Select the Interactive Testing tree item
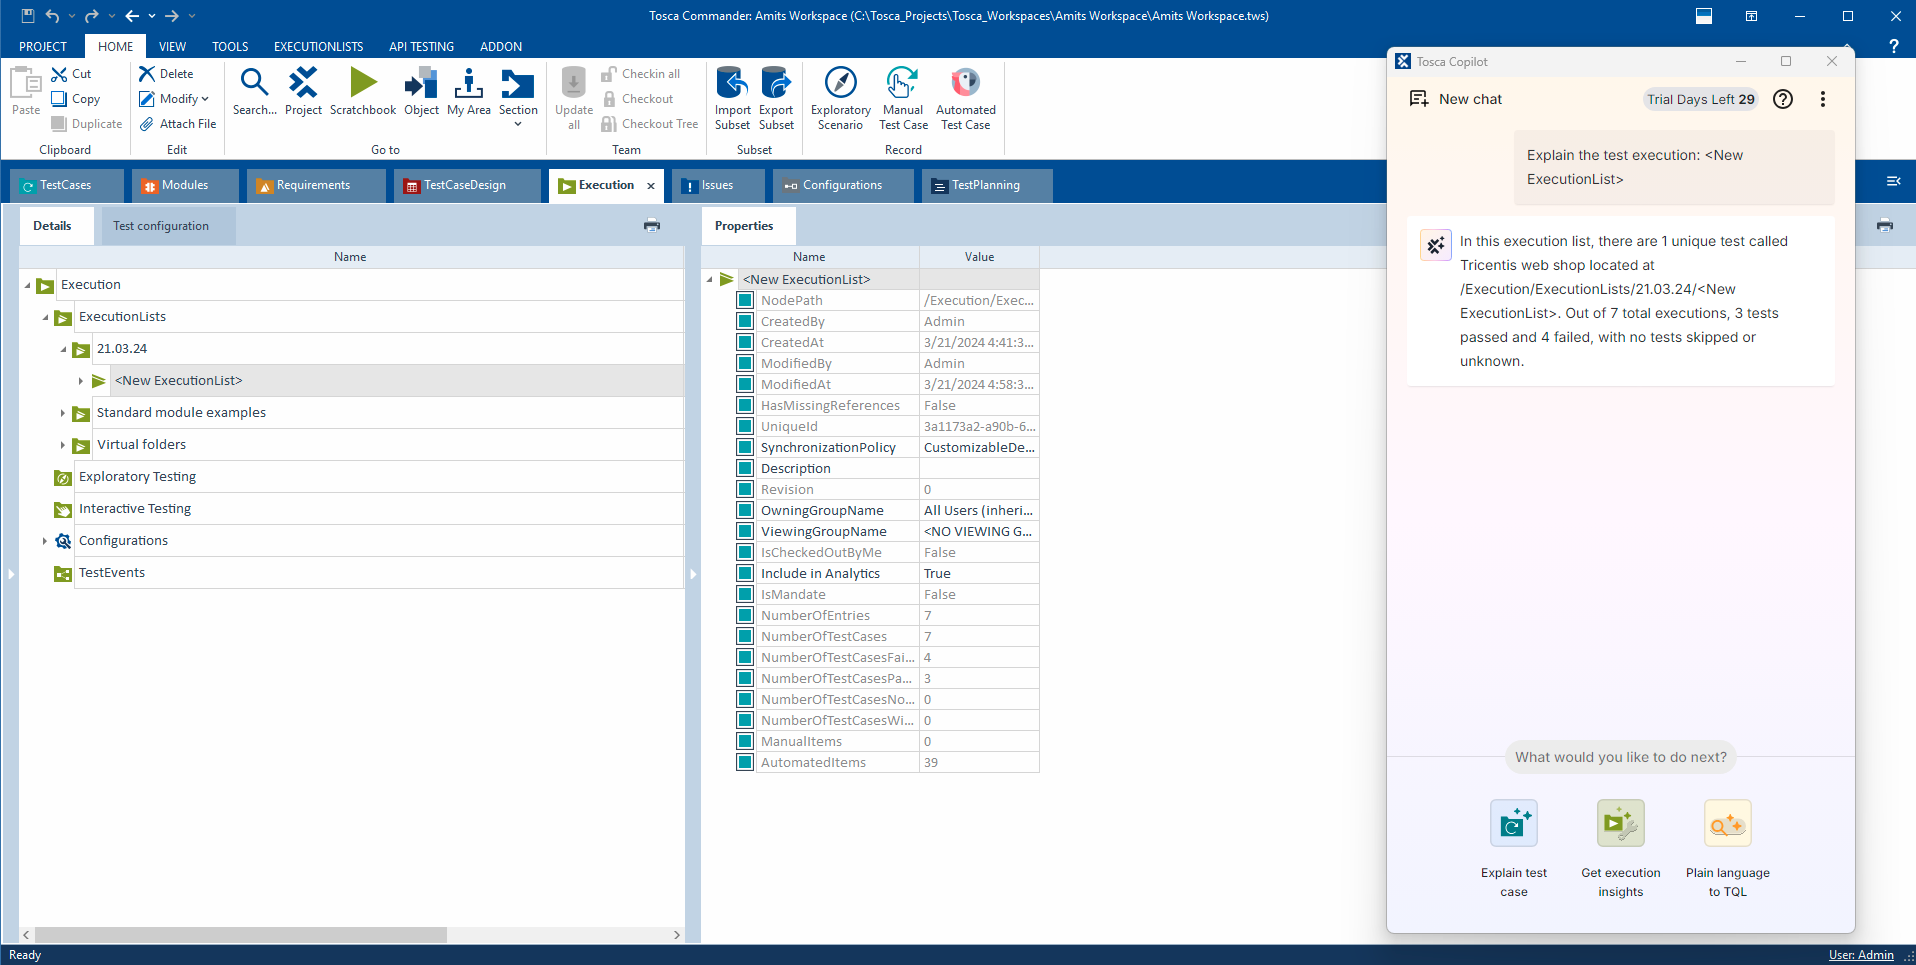This screenshot has height=965, width=1916. click(x=135, y=509)
